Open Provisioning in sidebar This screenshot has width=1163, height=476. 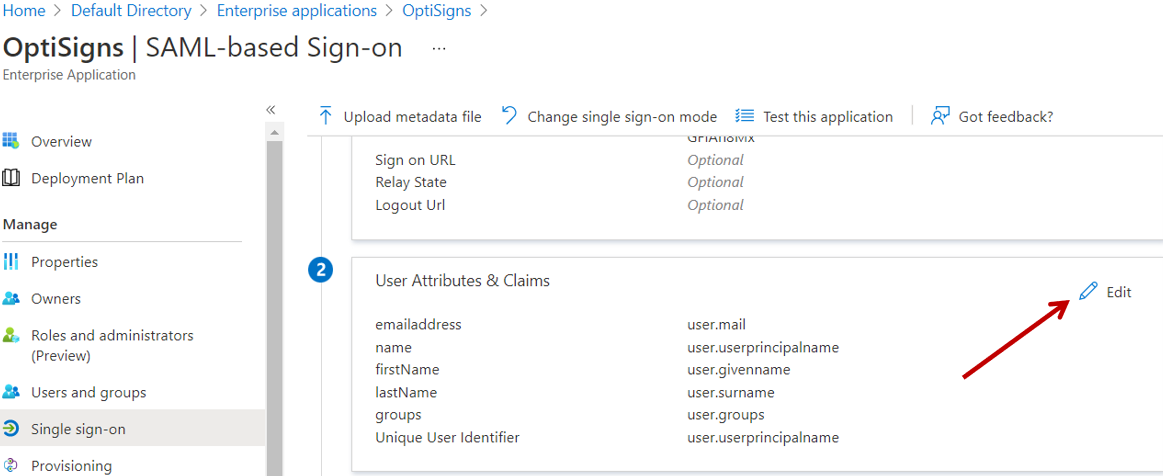click(x=72, y=466)
